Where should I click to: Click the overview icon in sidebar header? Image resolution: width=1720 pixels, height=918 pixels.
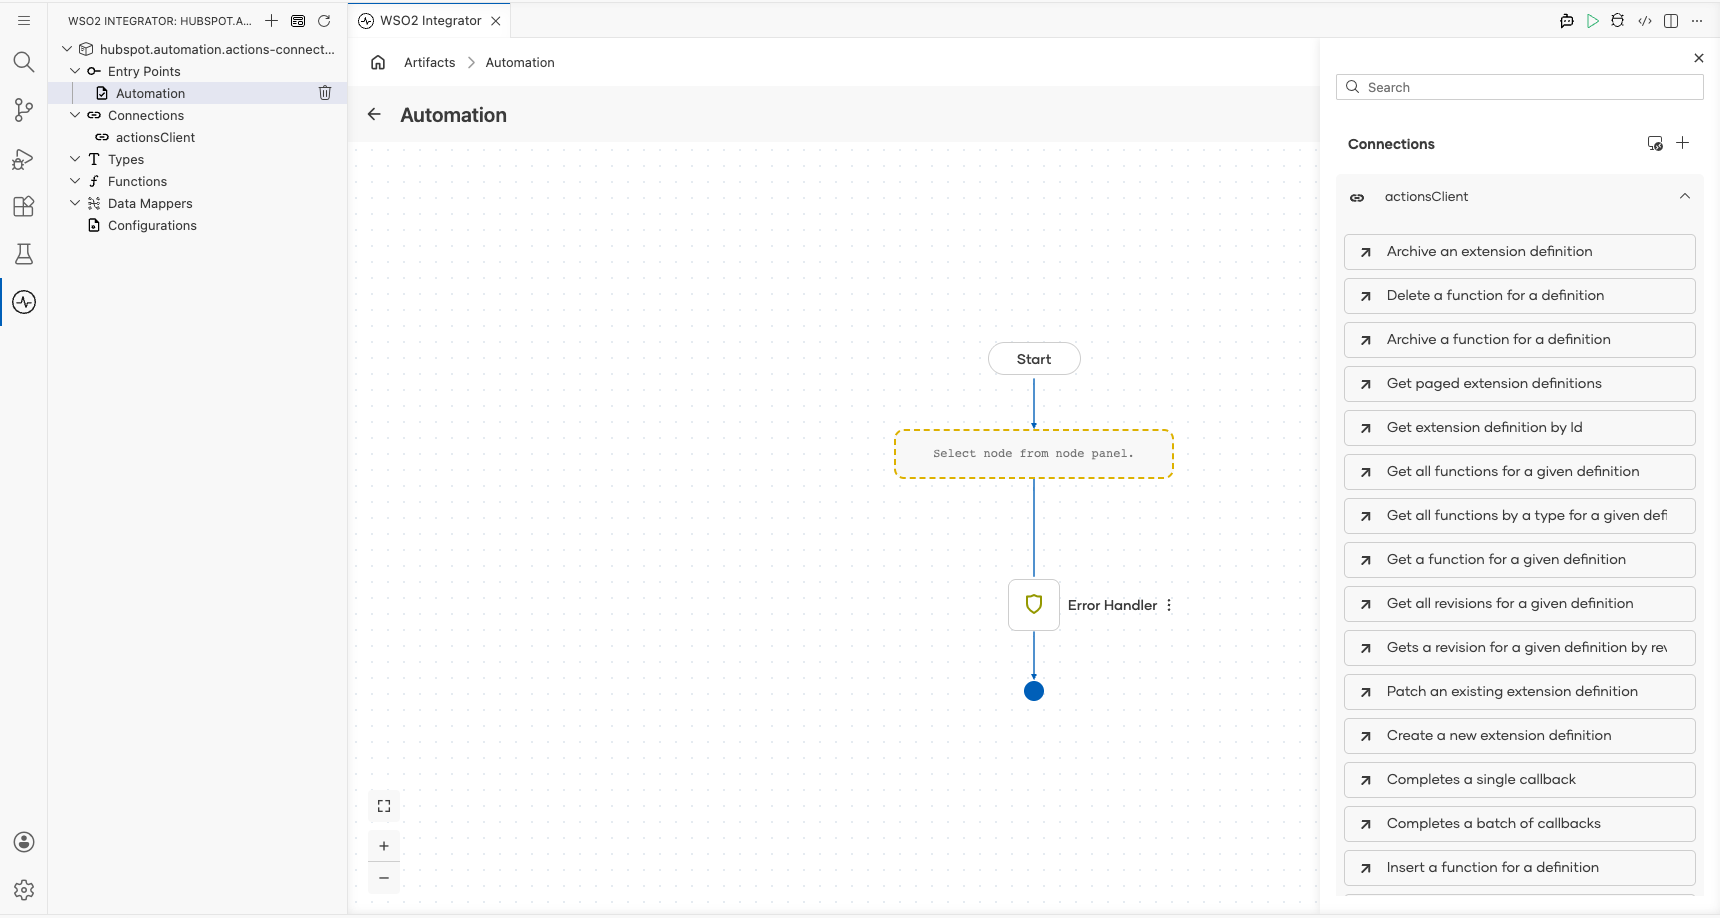298,20
